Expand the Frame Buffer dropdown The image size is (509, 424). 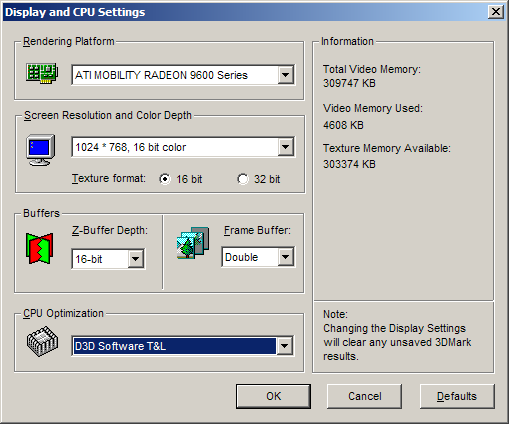point(286,257)
